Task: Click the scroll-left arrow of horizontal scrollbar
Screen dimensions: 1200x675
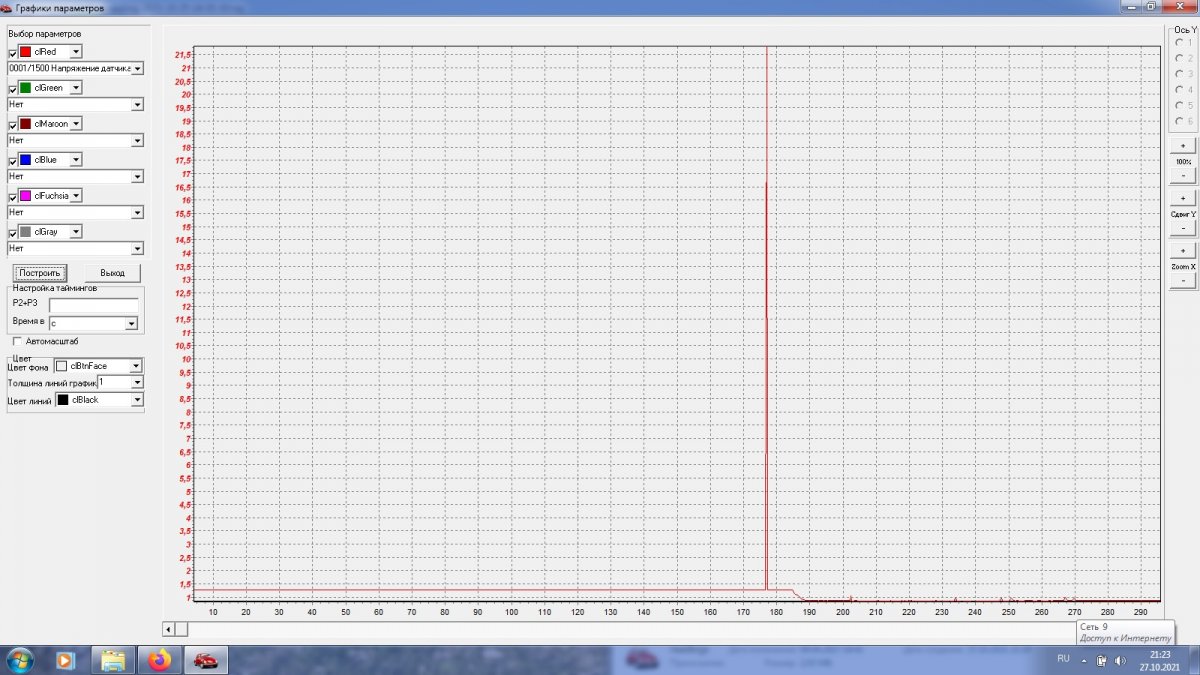Action: [x=169, y=629]
